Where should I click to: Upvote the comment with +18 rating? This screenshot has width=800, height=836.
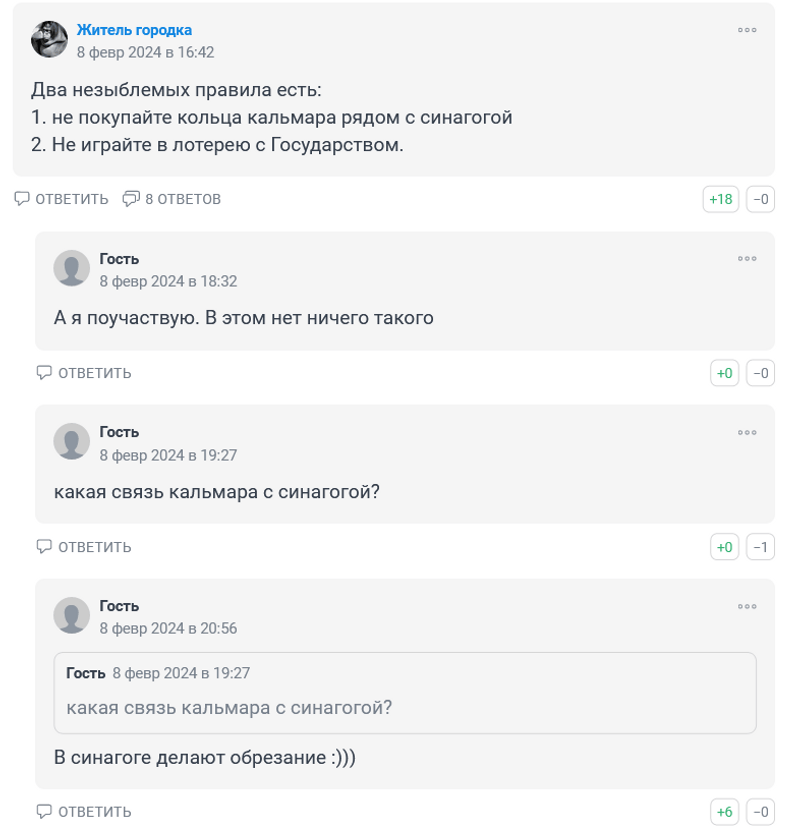tap(720, 199)
